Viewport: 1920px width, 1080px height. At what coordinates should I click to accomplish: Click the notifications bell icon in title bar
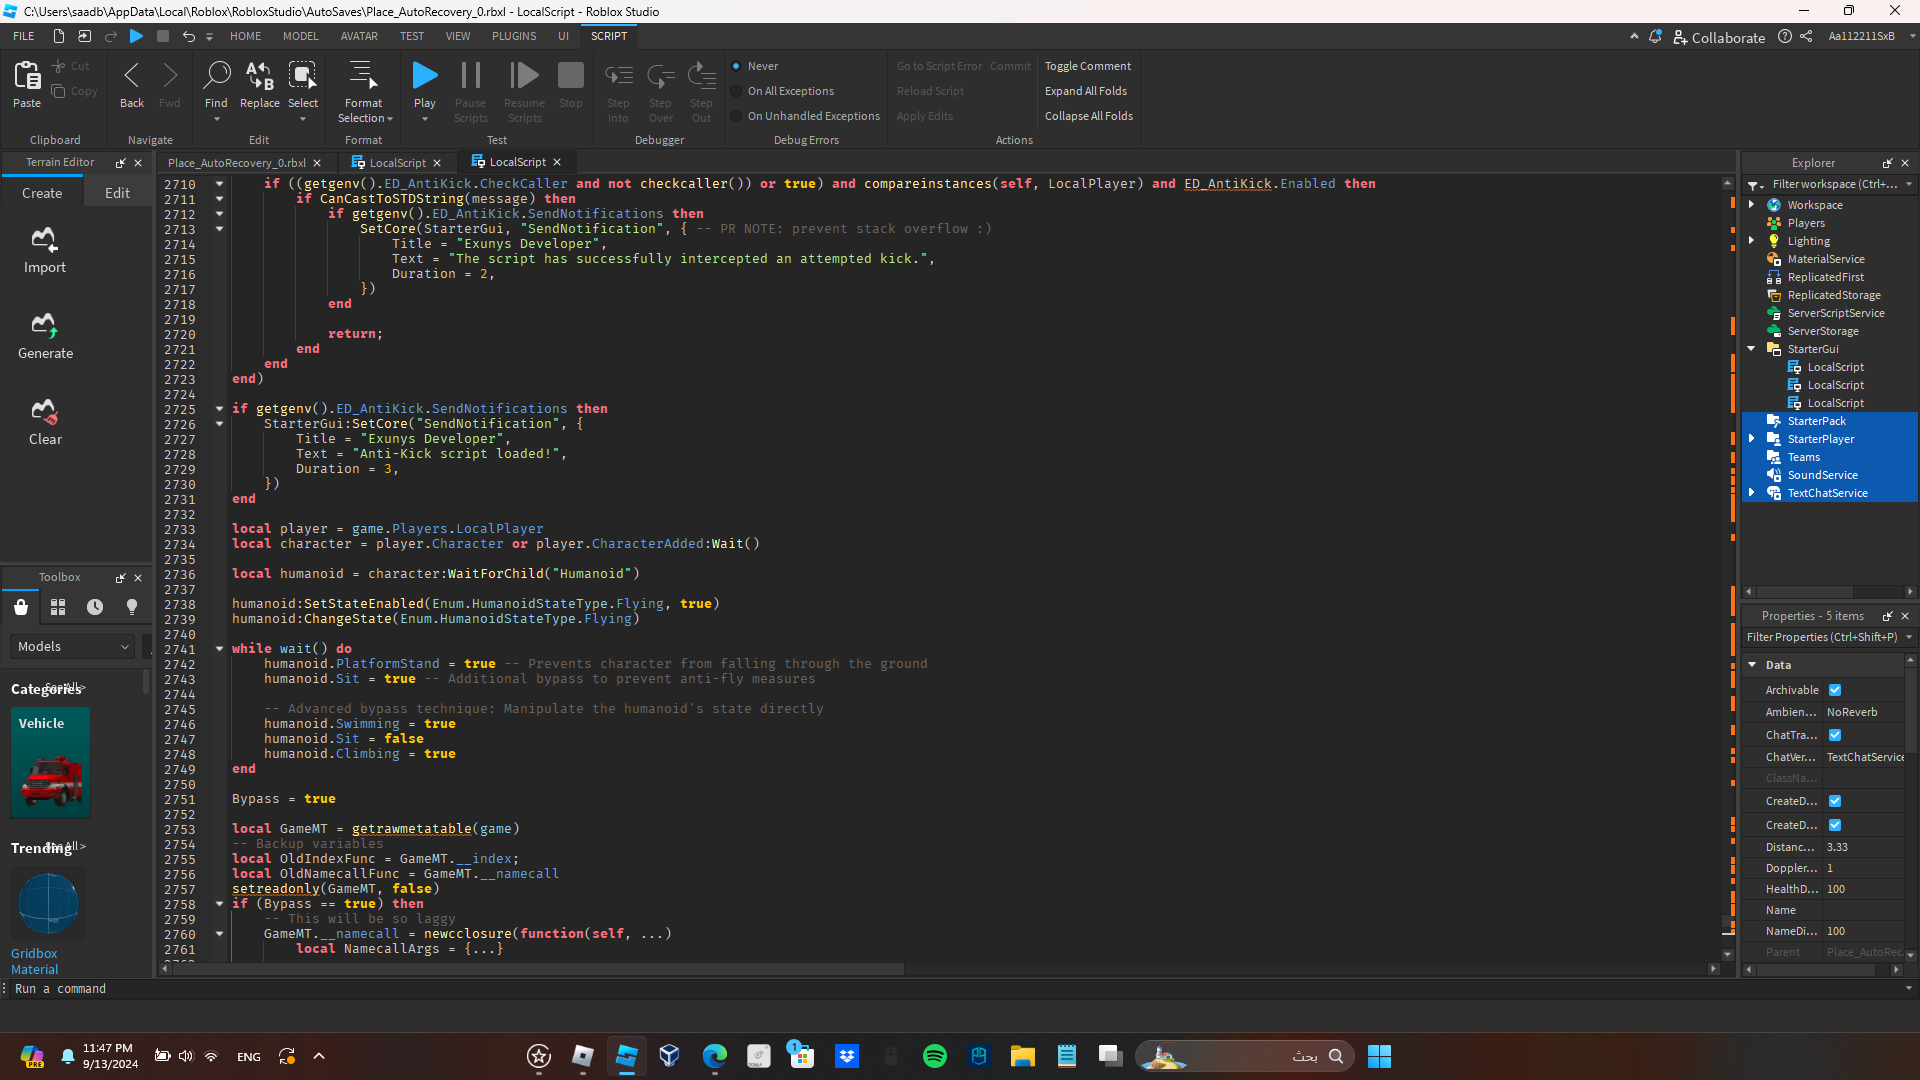(1655, 36)
